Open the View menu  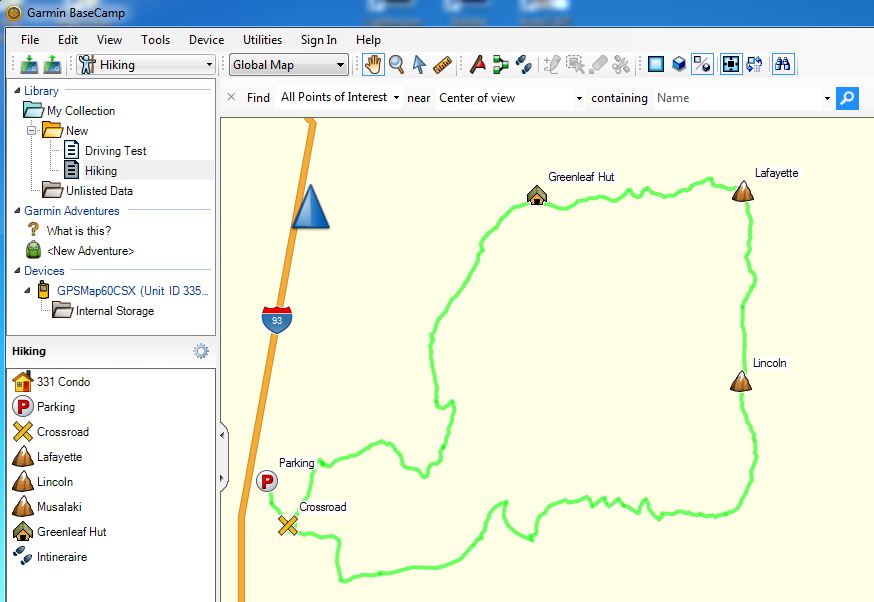click(109, 40)
